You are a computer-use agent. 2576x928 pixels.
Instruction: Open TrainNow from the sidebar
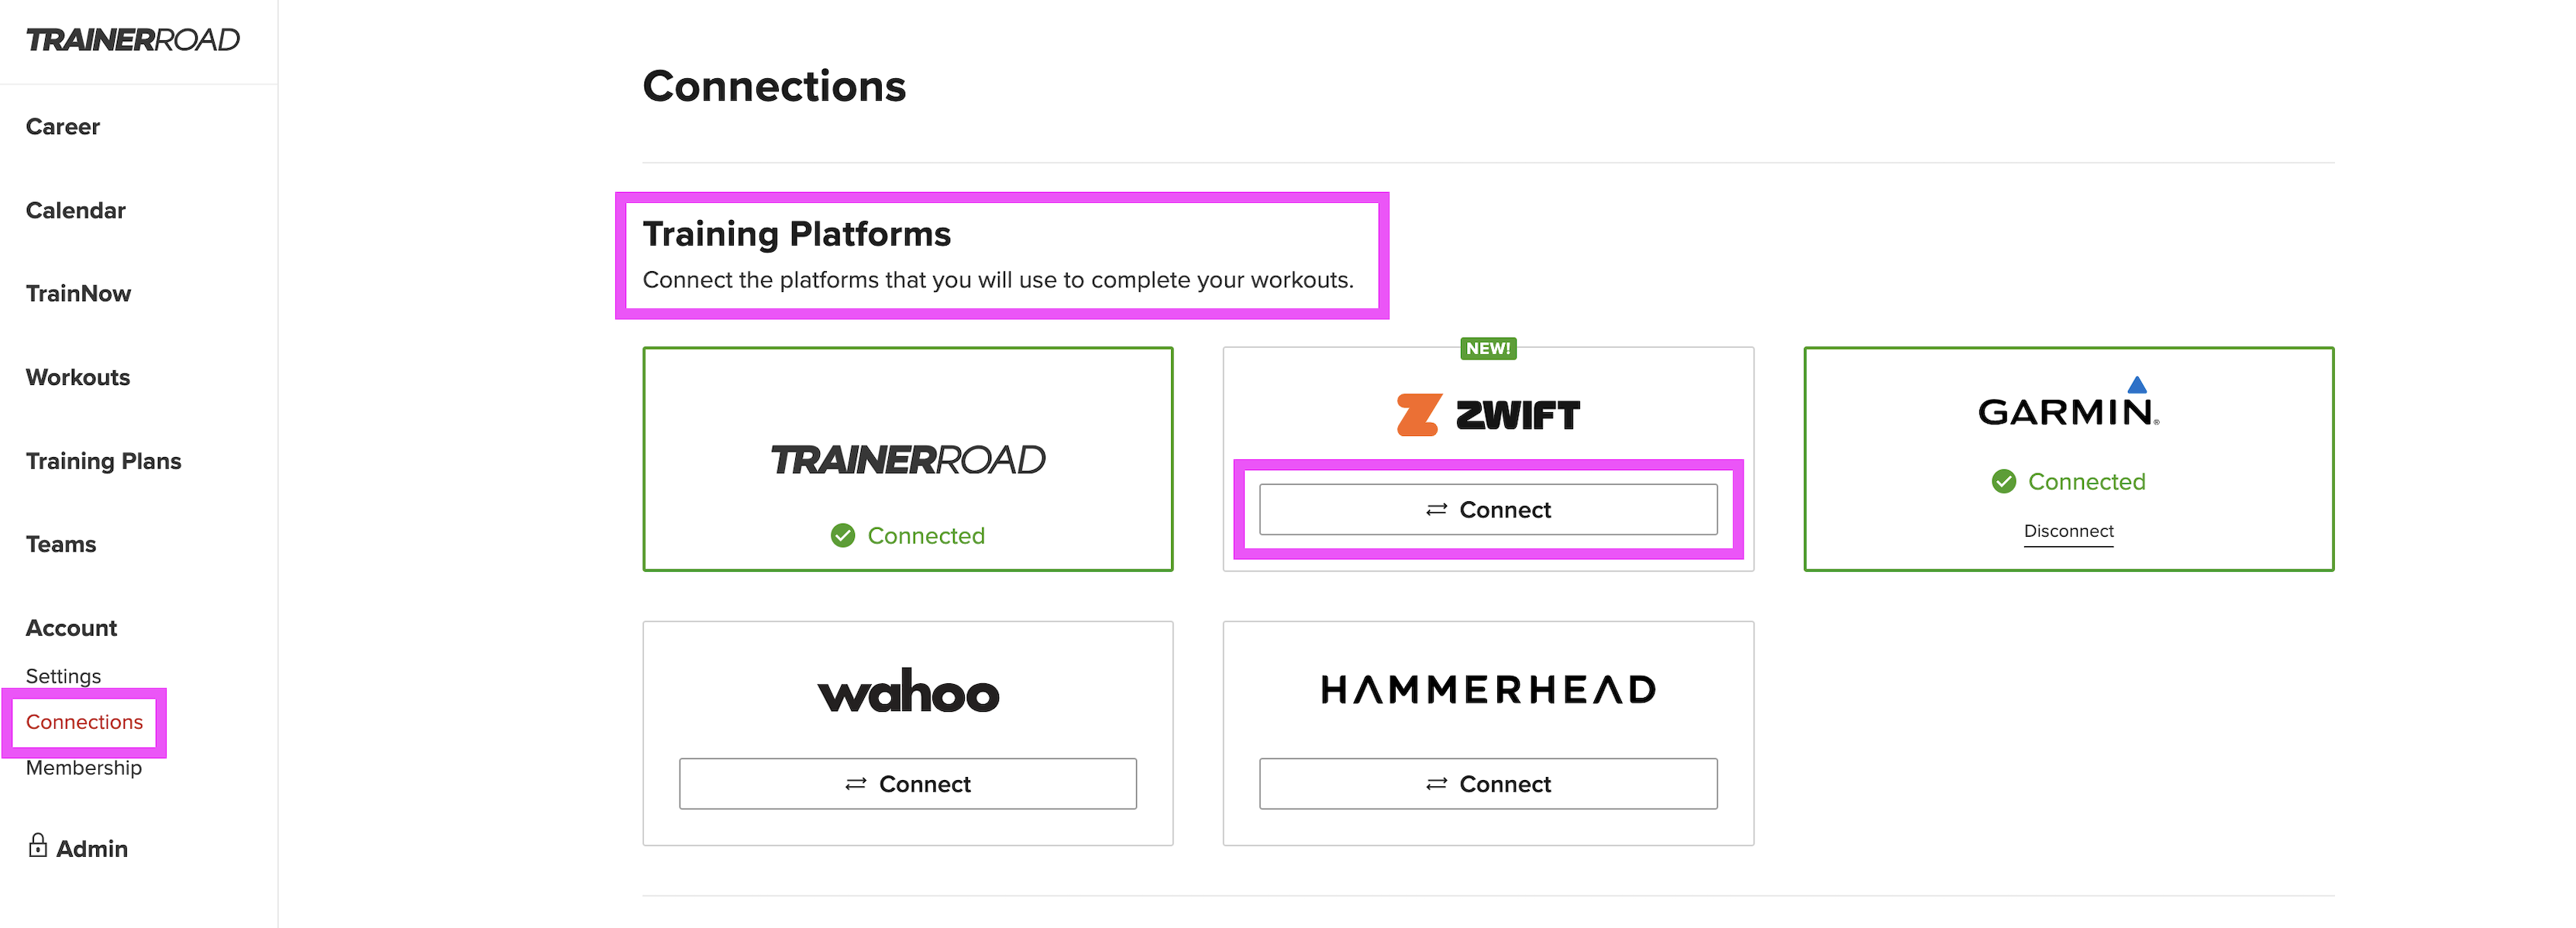click(78, 294)
